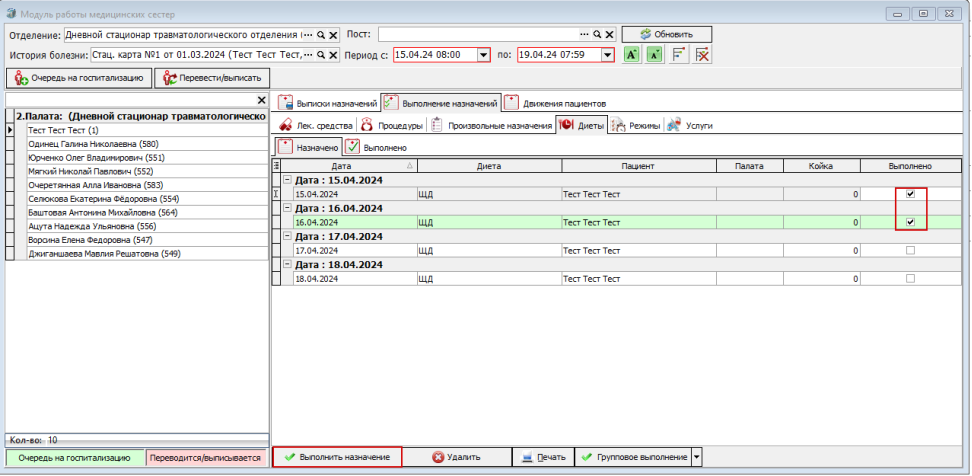Open the Лек. средства tab
972x476 pixels.
tap(316, 125)
